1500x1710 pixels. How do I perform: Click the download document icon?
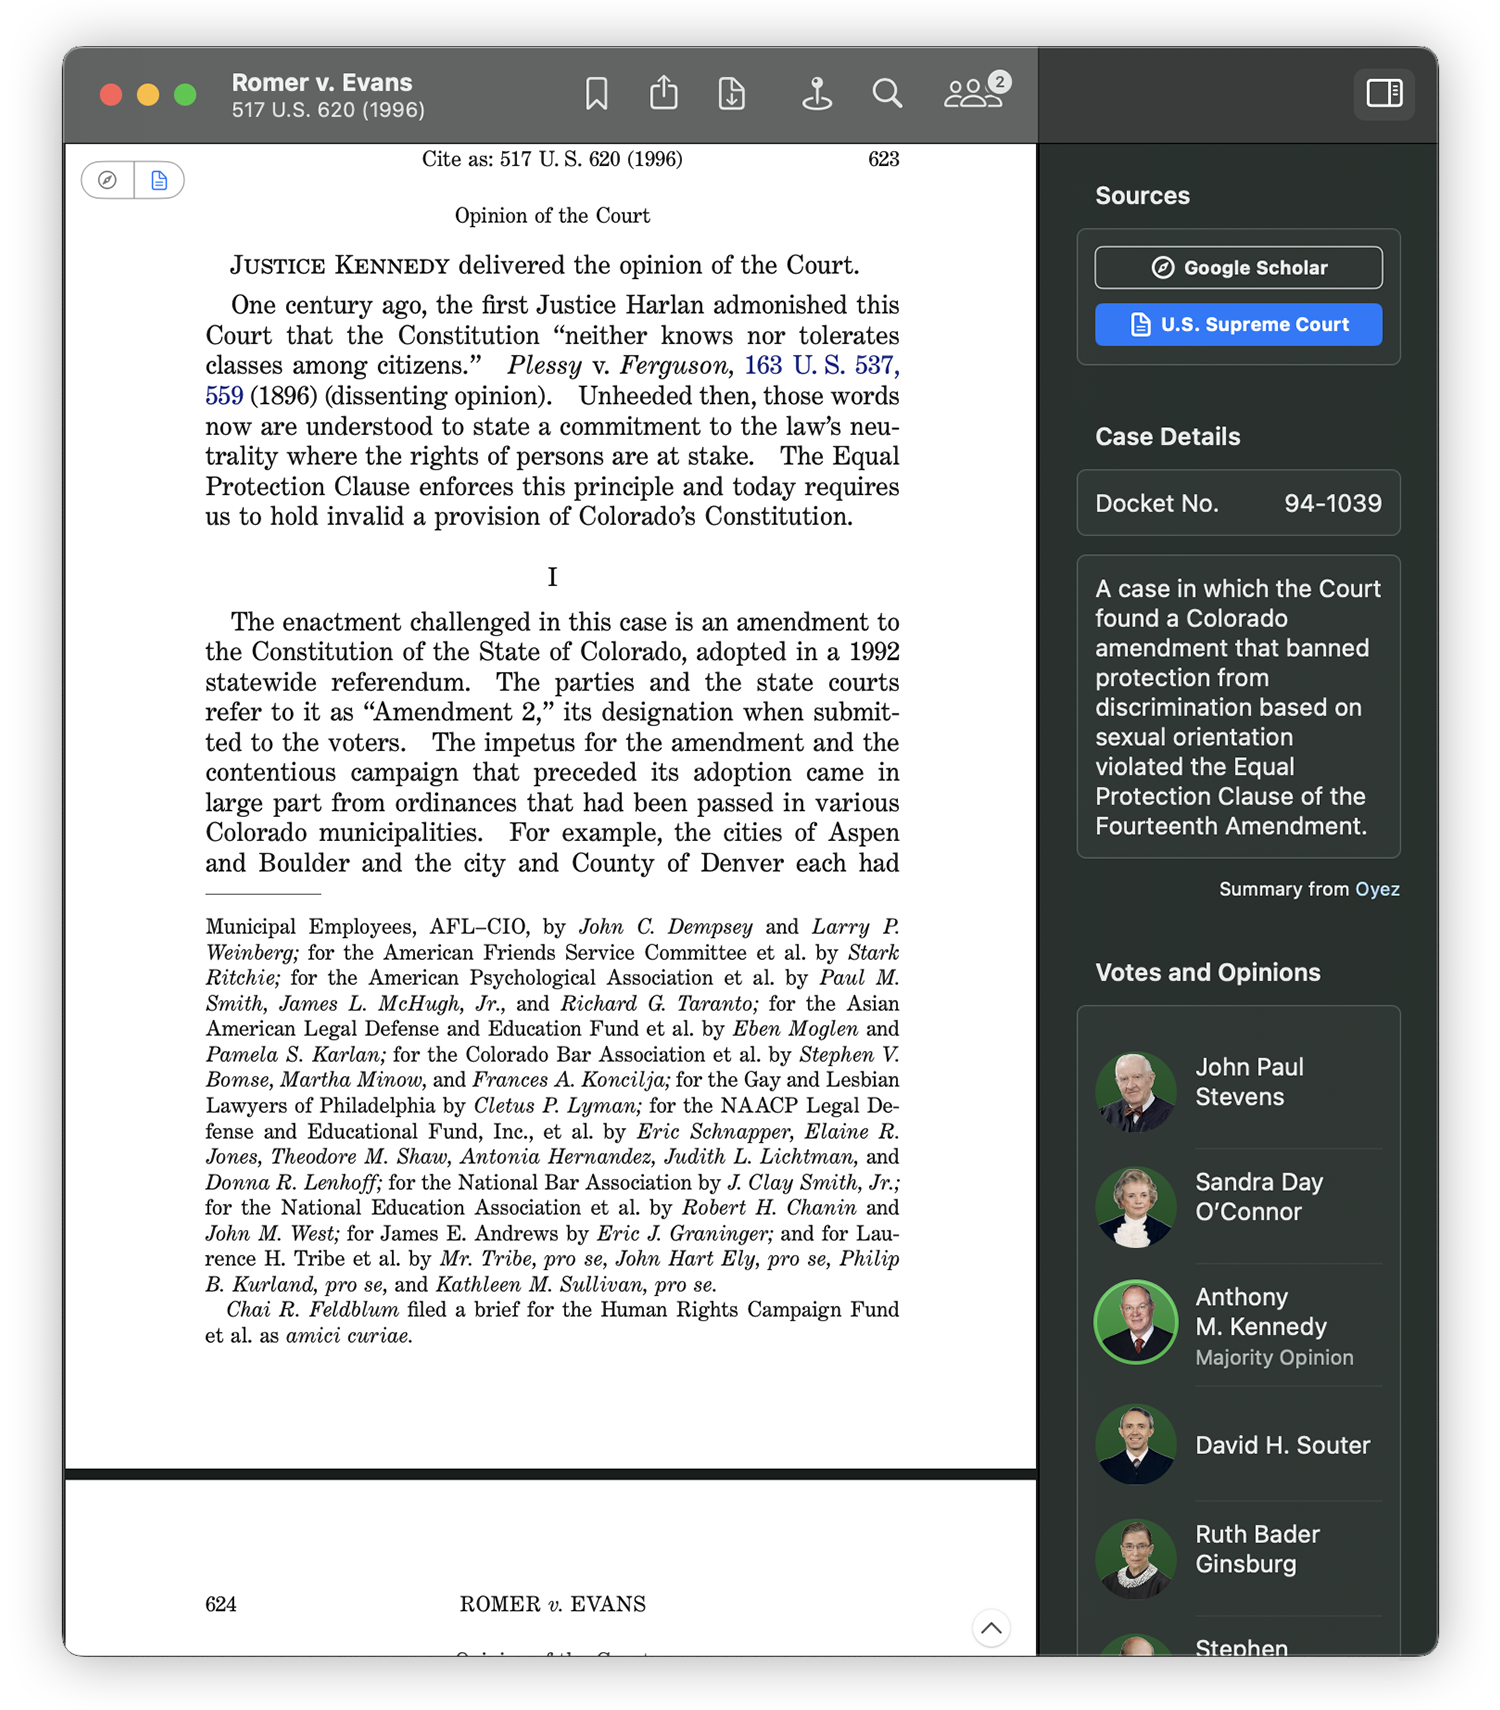point(732,94)
